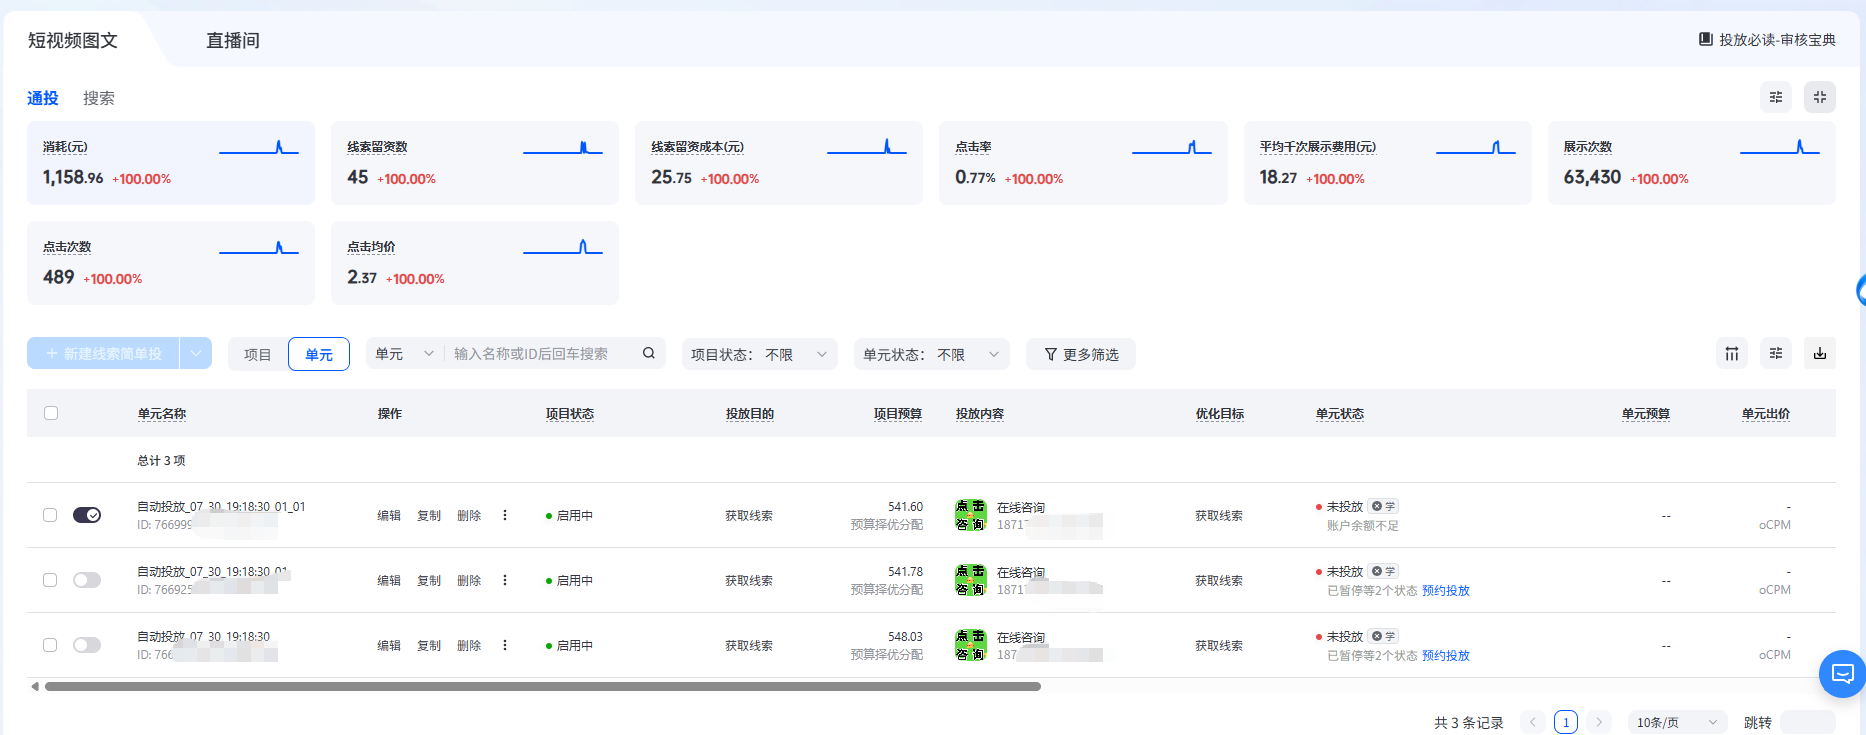Open the 投放必读-审核宝典 guide book icon
1866x735 pixels.
point(1706,39)
